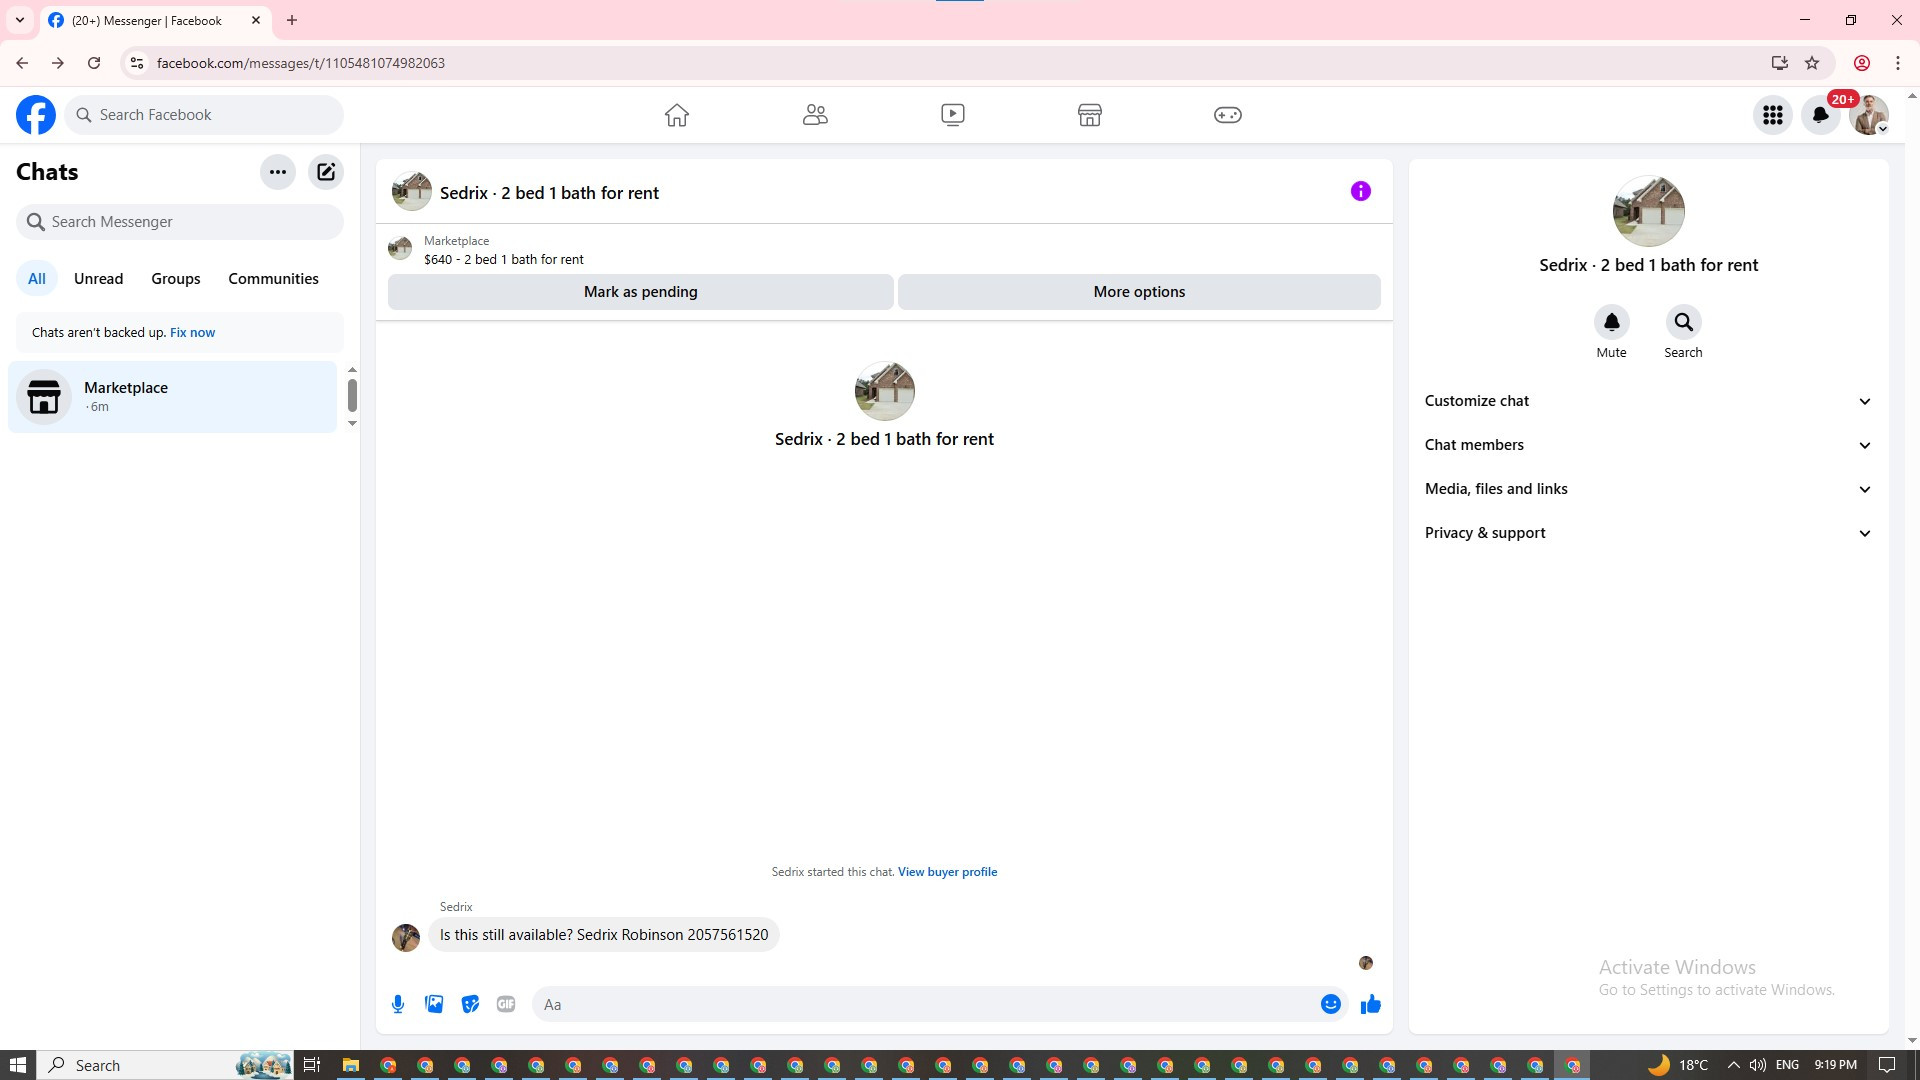This screenshot has width=1920, height=1080.
Task: Toggle the conversation information panel
Action: [x=1360, y=191]
